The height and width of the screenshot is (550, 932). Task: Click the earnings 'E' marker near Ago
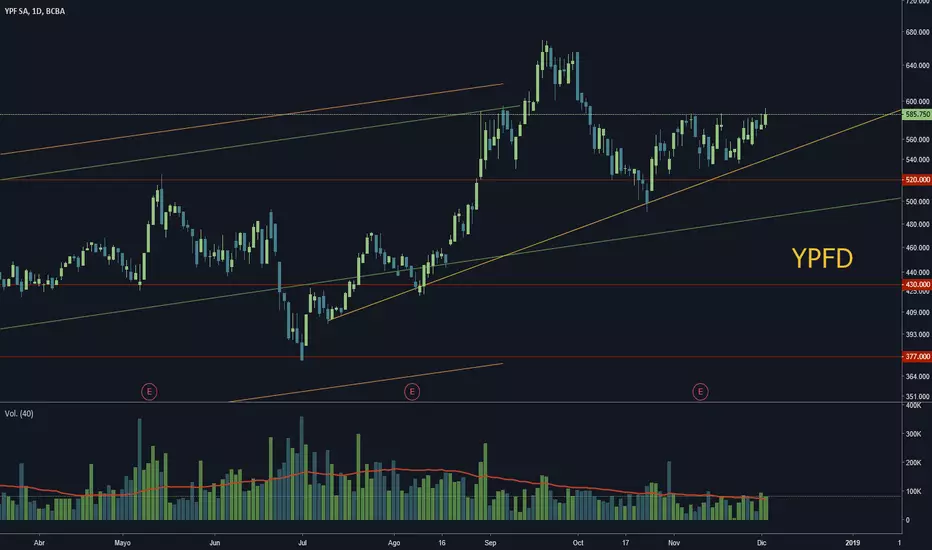tap(412, 392)
